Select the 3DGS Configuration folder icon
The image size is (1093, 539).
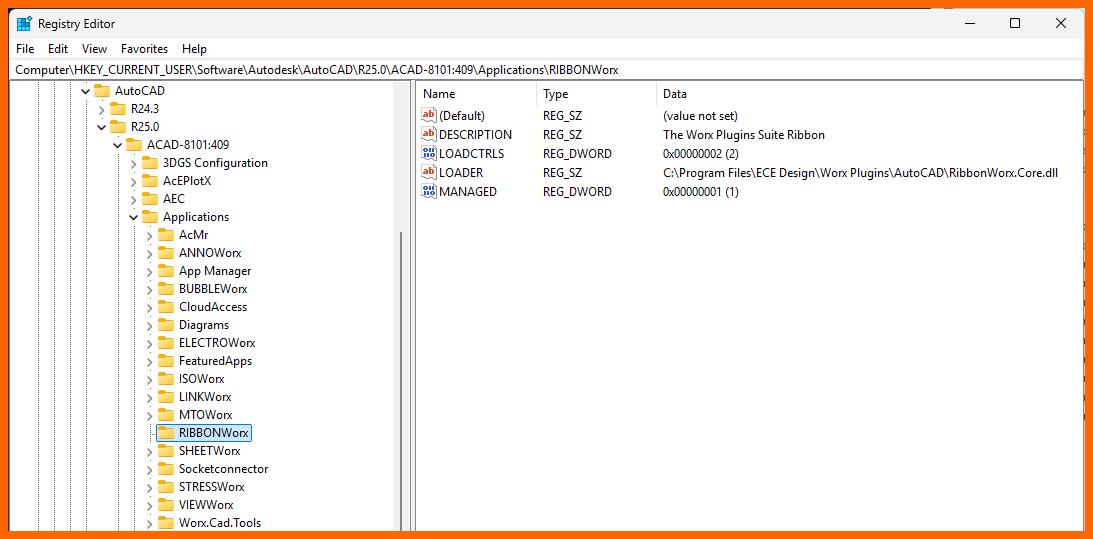pyautogui.click(x=150, y=163)
